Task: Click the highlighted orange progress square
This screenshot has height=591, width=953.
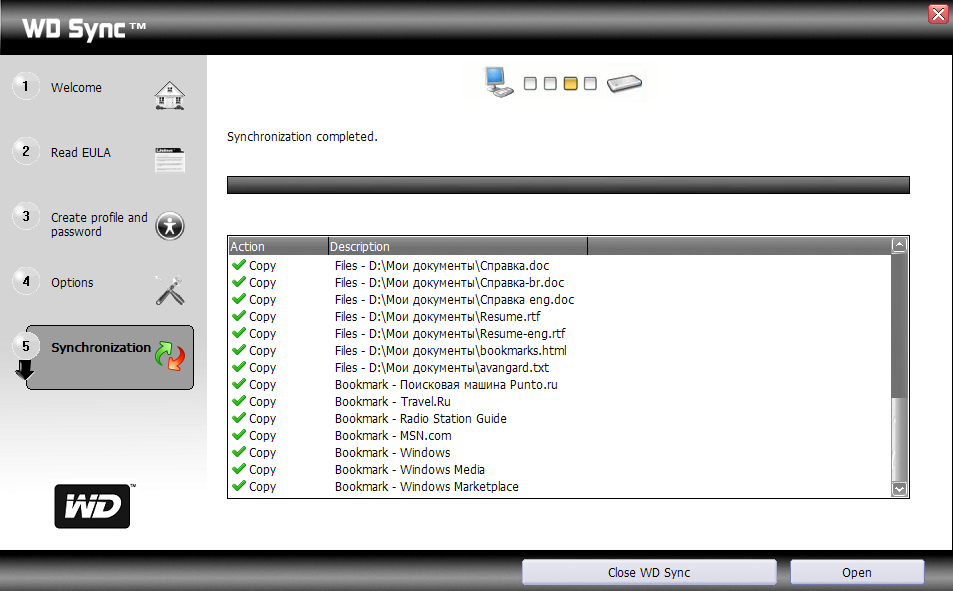Action: (570, 83)
